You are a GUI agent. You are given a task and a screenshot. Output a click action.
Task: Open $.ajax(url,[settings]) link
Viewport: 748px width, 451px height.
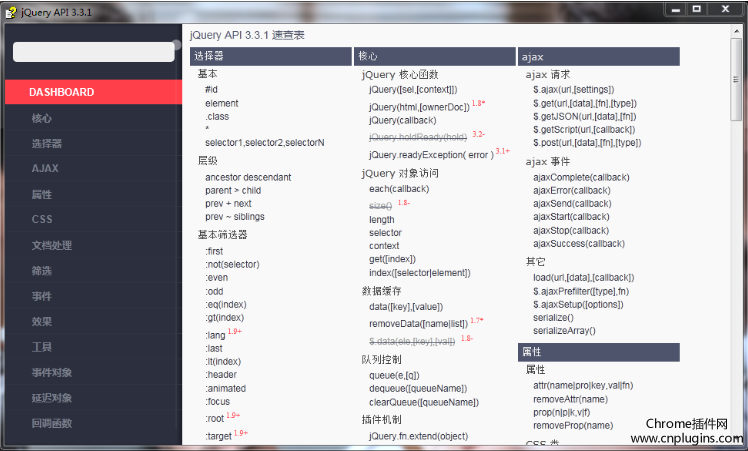574,90
